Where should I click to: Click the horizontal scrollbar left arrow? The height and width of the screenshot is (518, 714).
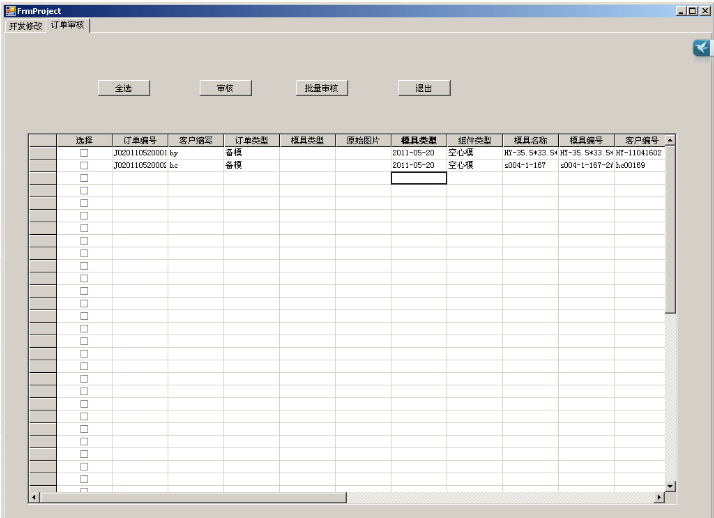click(x=34, y=497)
